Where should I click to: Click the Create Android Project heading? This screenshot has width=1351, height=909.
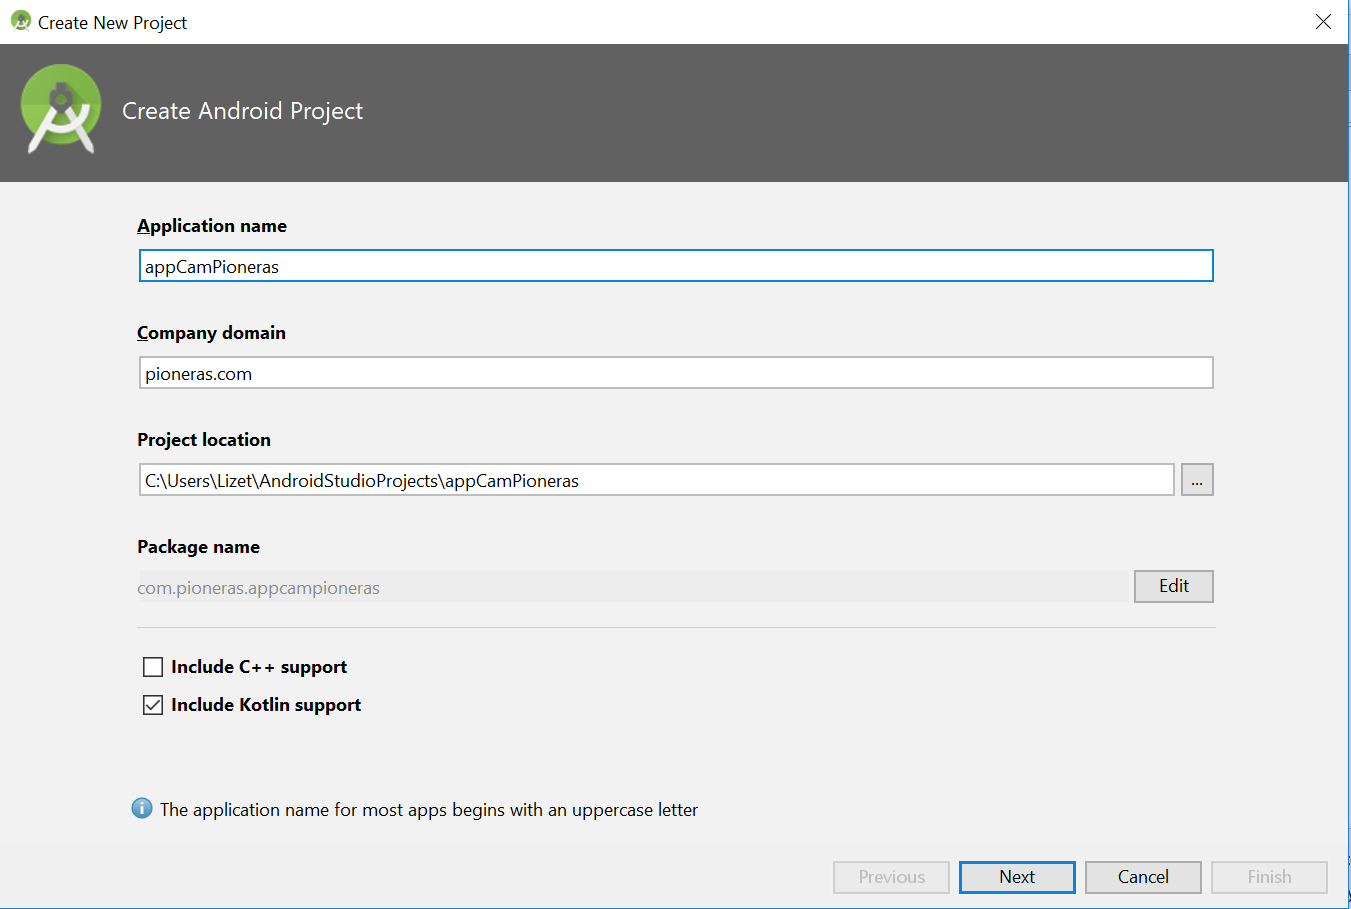tap(242, 111)
